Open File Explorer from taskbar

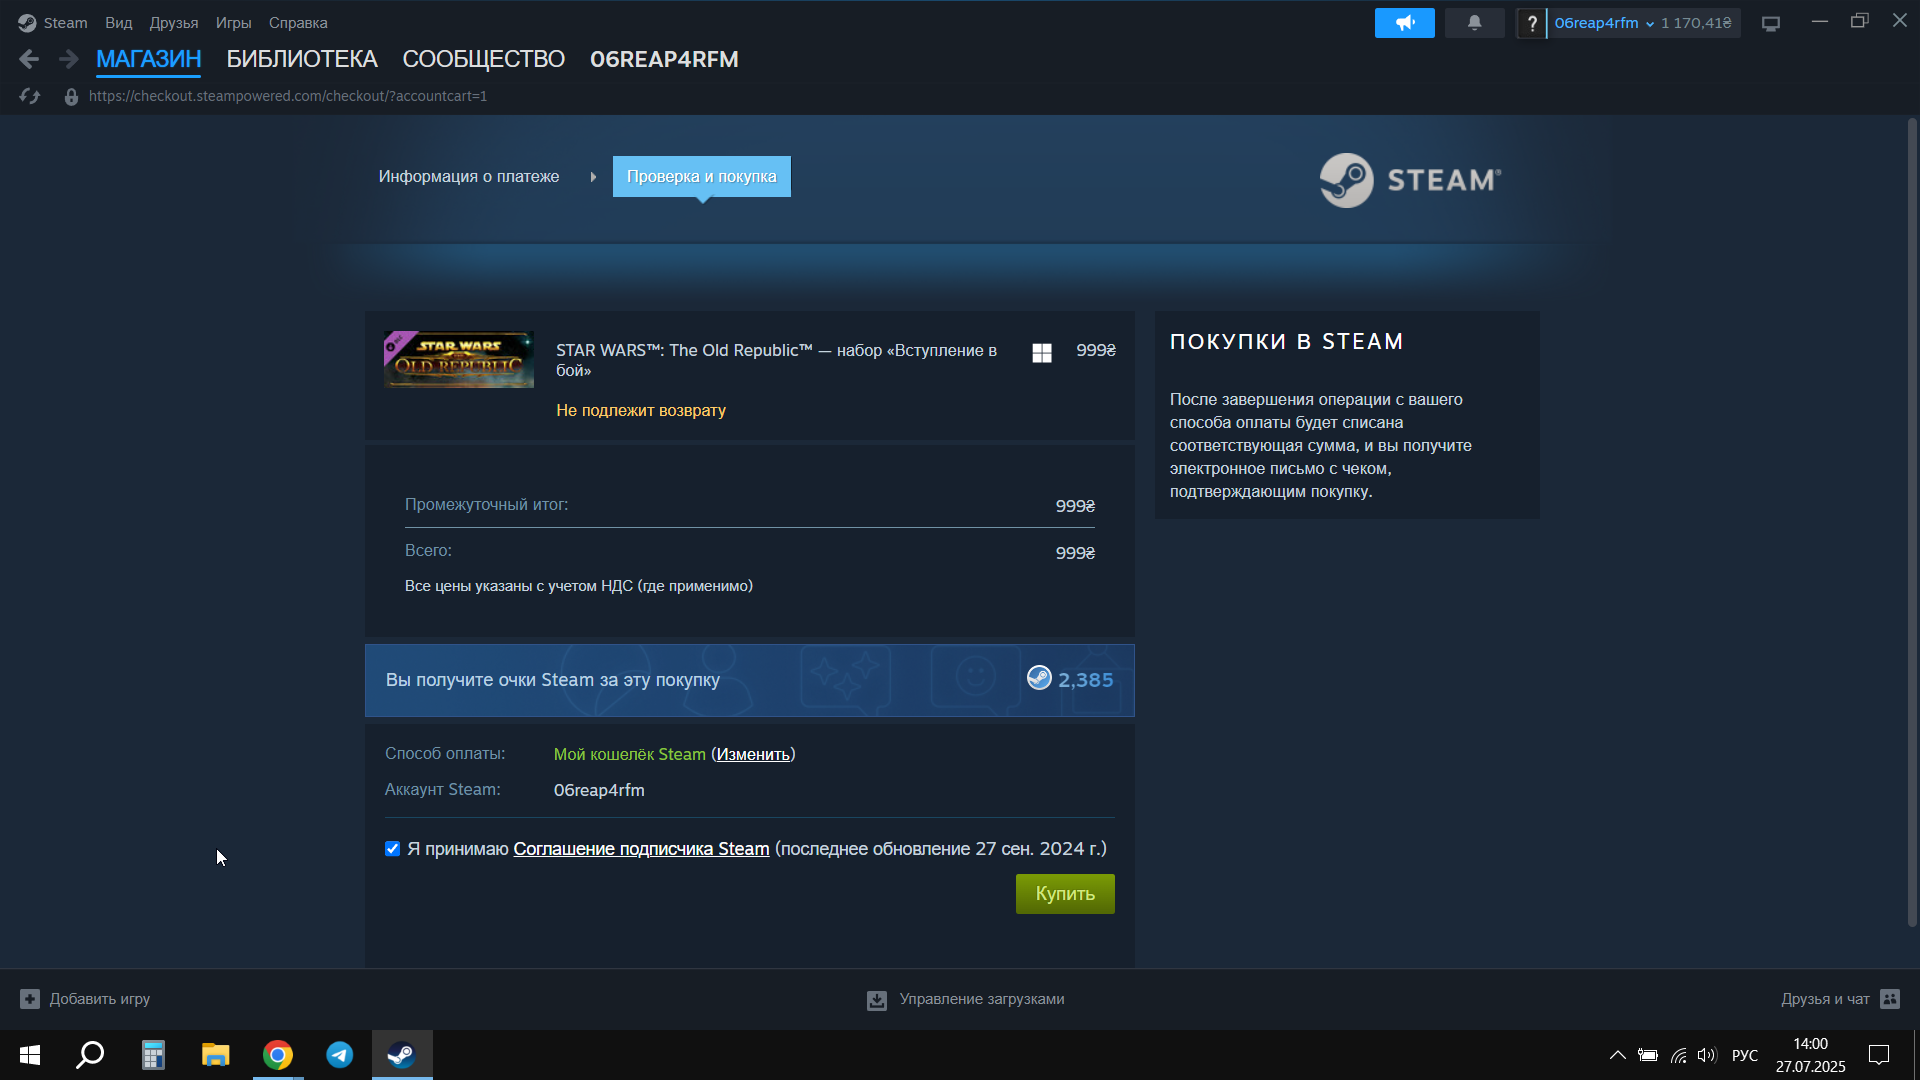pos(215,1055)
